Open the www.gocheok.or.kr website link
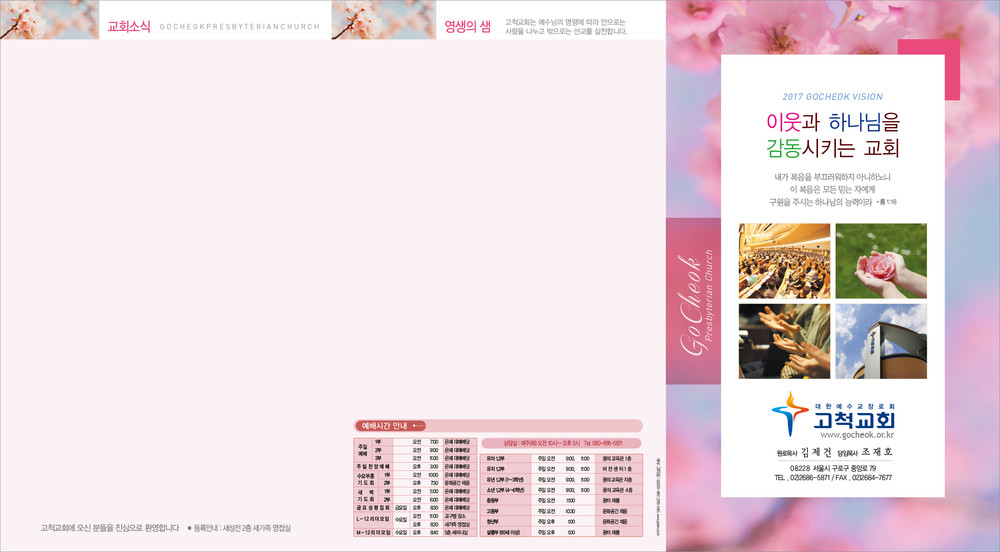The image size is (1000, 552). (856, 435)
